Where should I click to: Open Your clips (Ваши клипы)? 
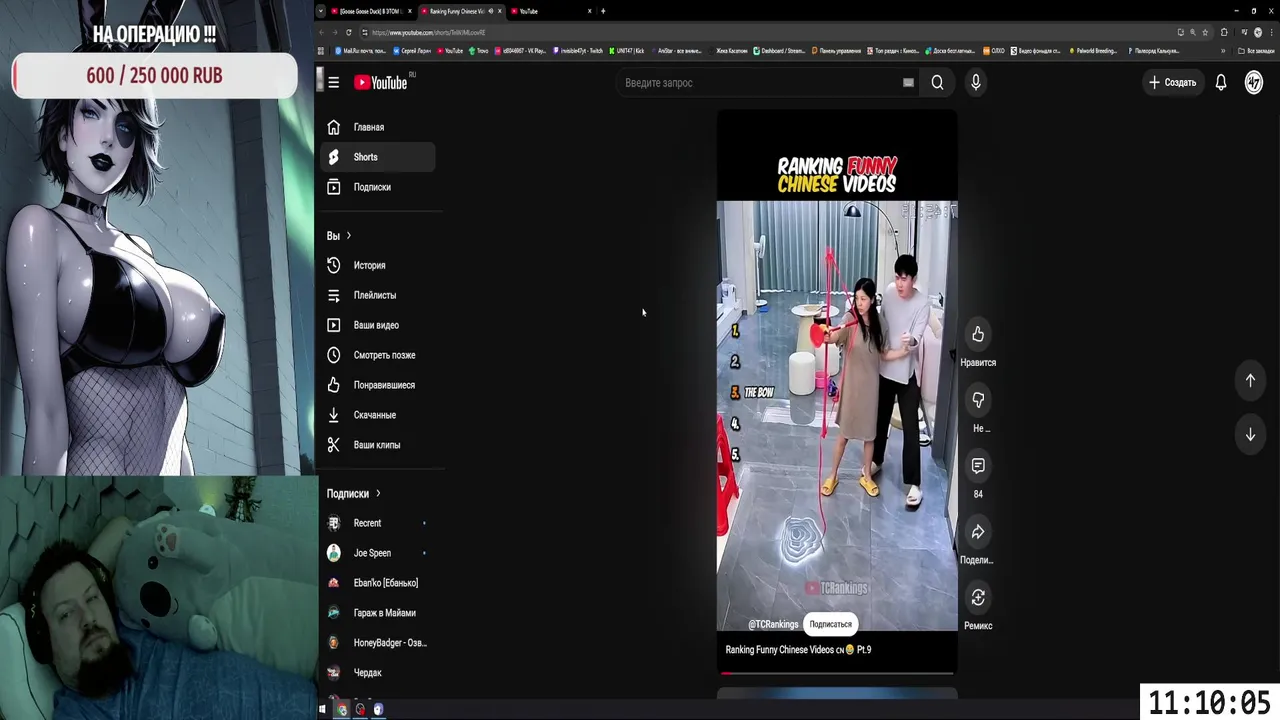tap(378, 445)
